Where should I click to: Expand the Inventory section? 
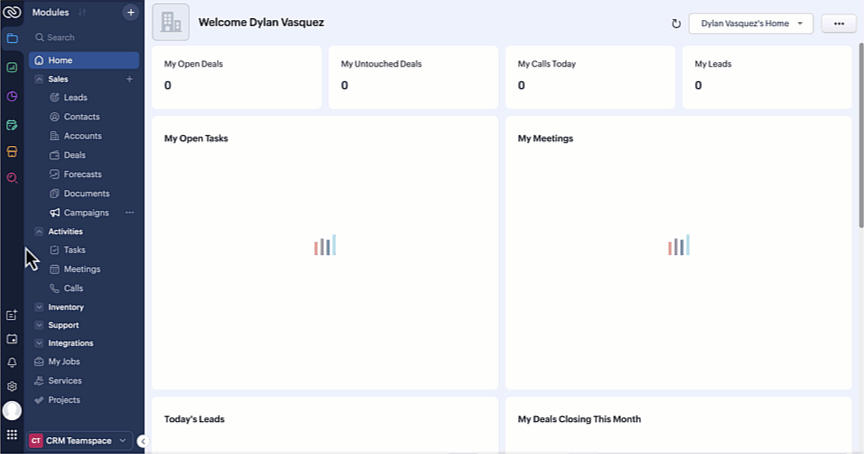tap(39, 307)
